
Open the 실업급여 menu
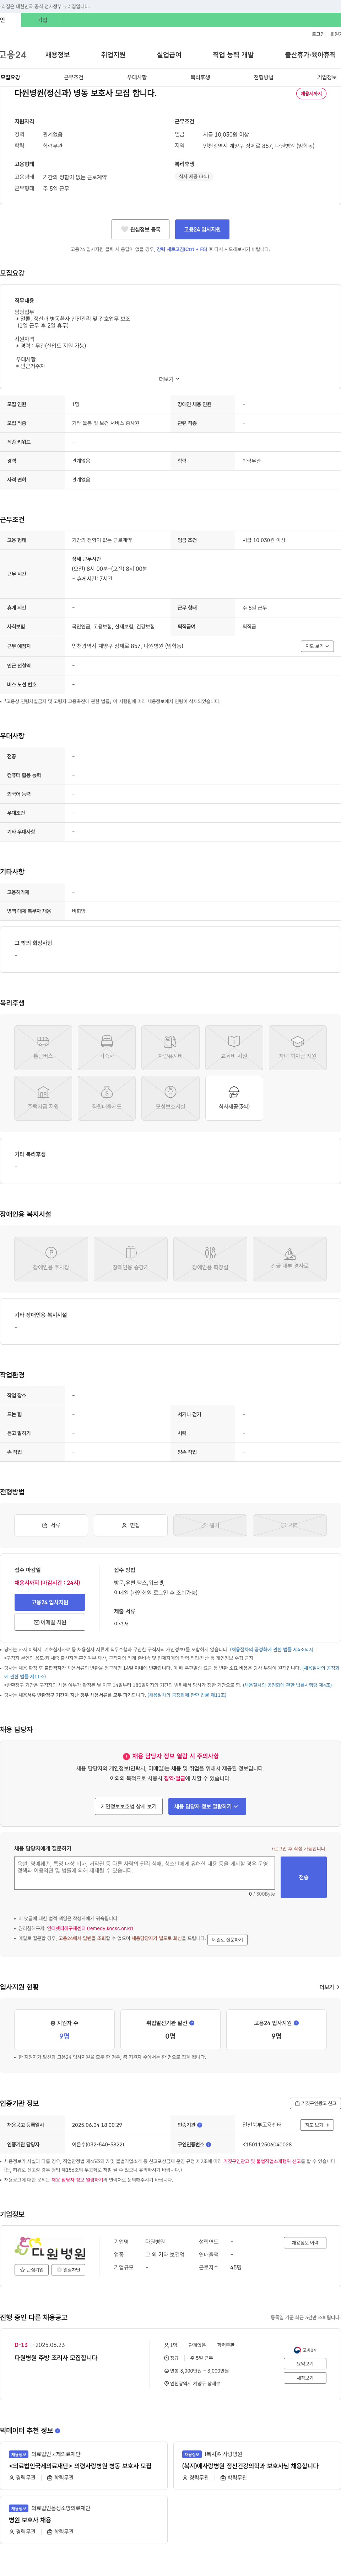click(169, 55)
